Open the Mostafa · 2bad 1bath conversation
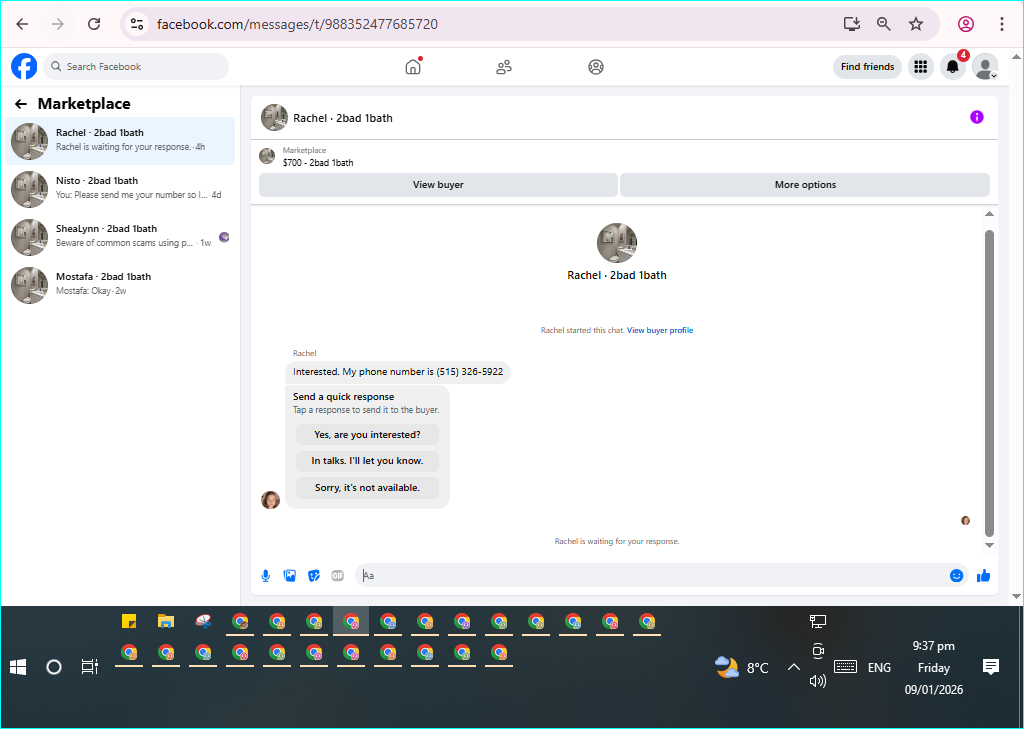This screenshot has width=1024, height=729. pyautogui.click(x=120, y=285)
